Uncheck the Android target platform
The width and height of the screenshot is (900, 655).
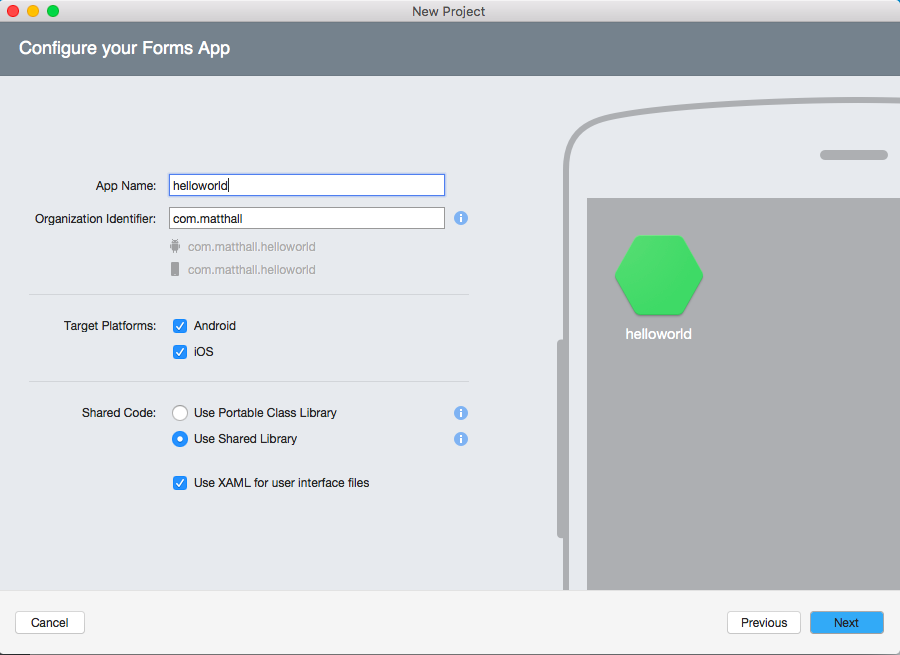[180, 326]
